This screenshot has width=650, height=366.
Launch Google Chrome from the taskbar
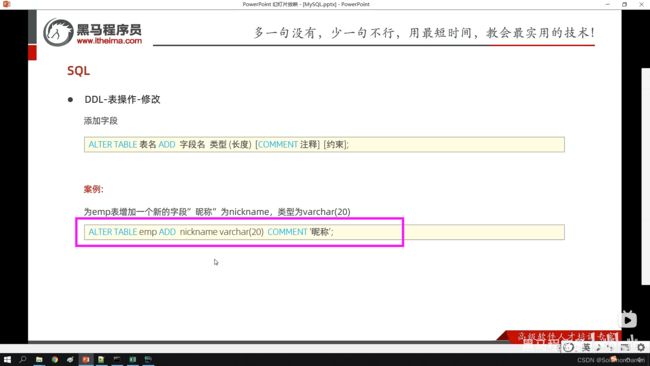coord(55,359)
